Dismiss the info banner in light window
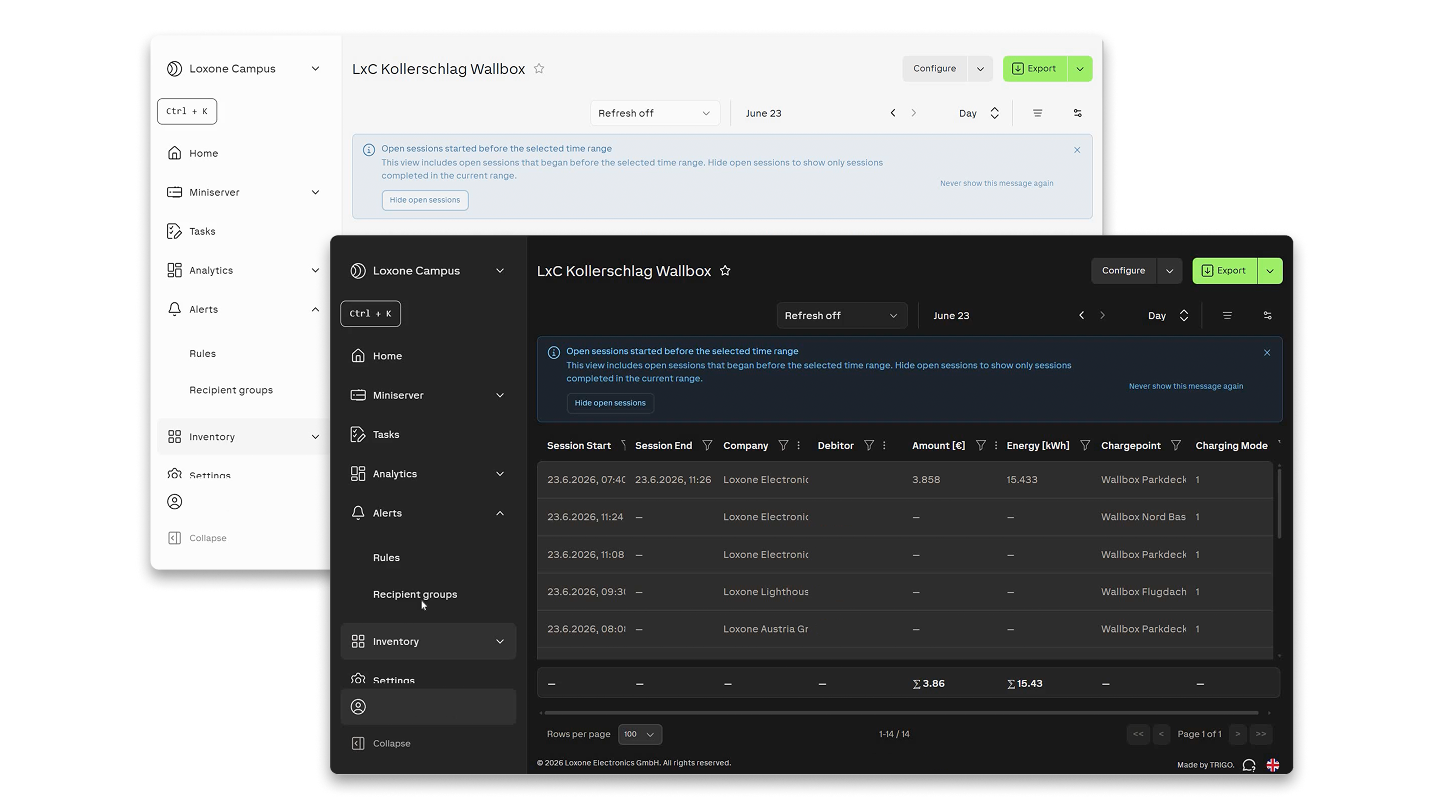This screenshot has height=810, width=1440. click(x=1077, y=150)
